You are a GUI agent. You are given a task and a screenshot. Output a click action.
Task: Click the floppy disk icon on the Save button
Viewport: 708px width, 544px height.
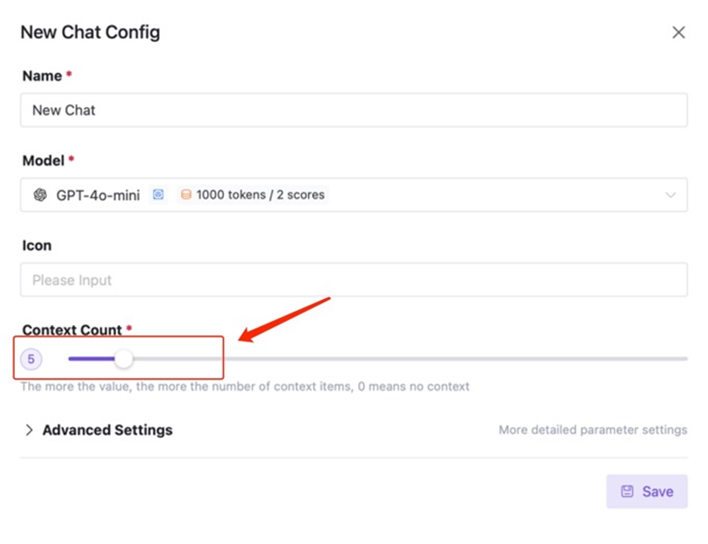coord(627,491)
